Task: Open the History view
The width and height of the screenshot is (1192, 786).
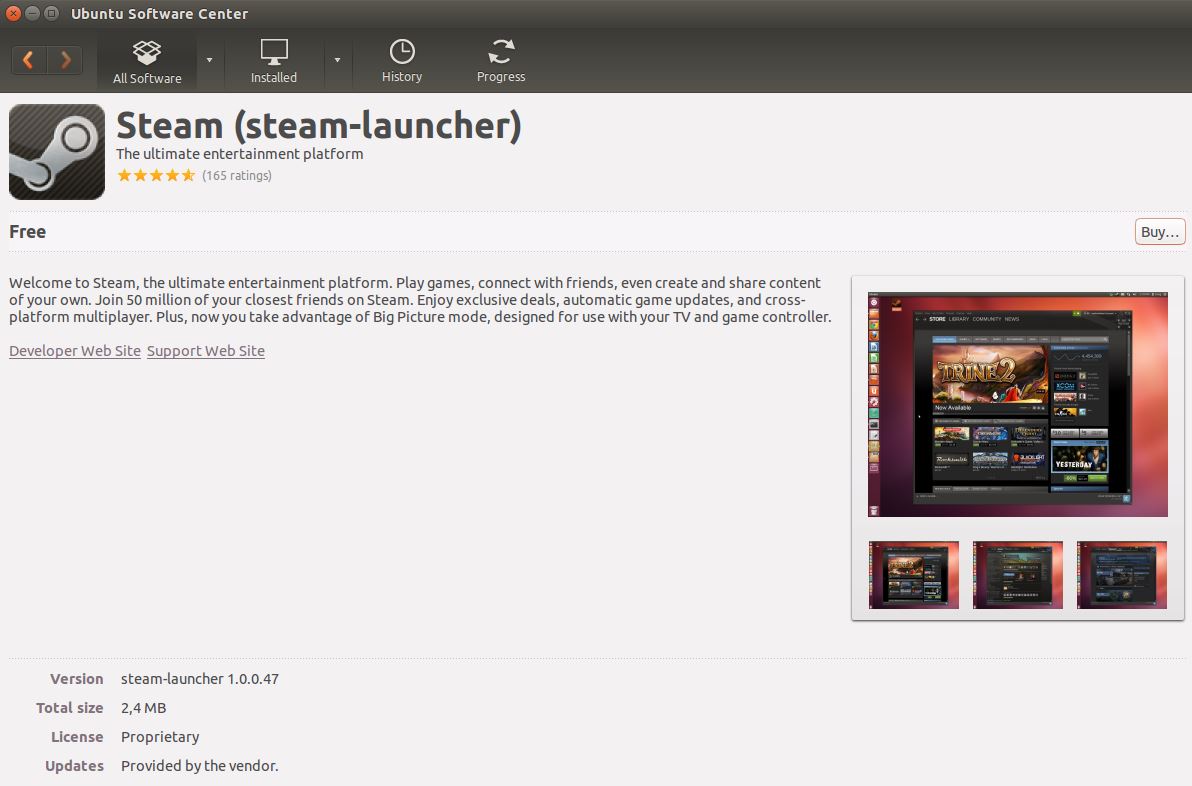Action: click(x=401, y=61)
